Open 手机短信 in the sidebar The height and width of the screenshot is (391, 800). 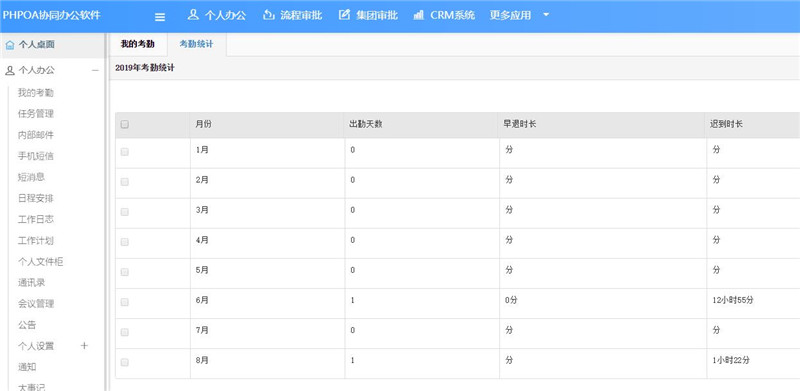[x=36, y=156]
